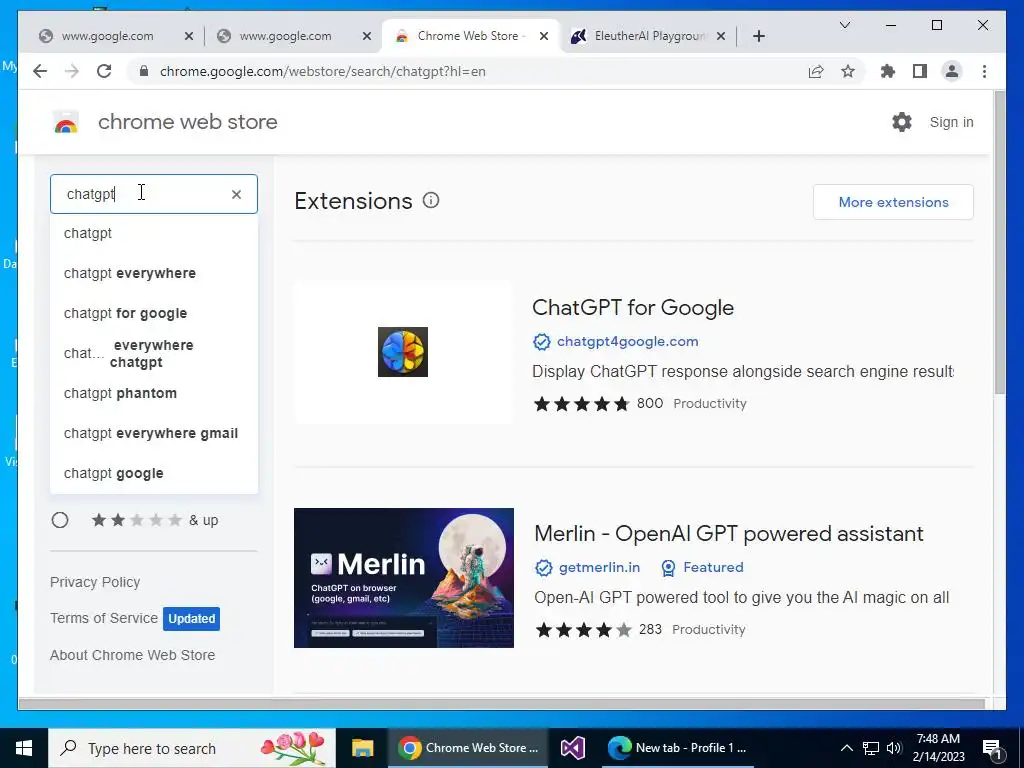Image resolution: width=1024 pixels, height=768 pixels.
Task: Choose the 'chatgpt for google' suggestion
Action: [x=153, y=313]
